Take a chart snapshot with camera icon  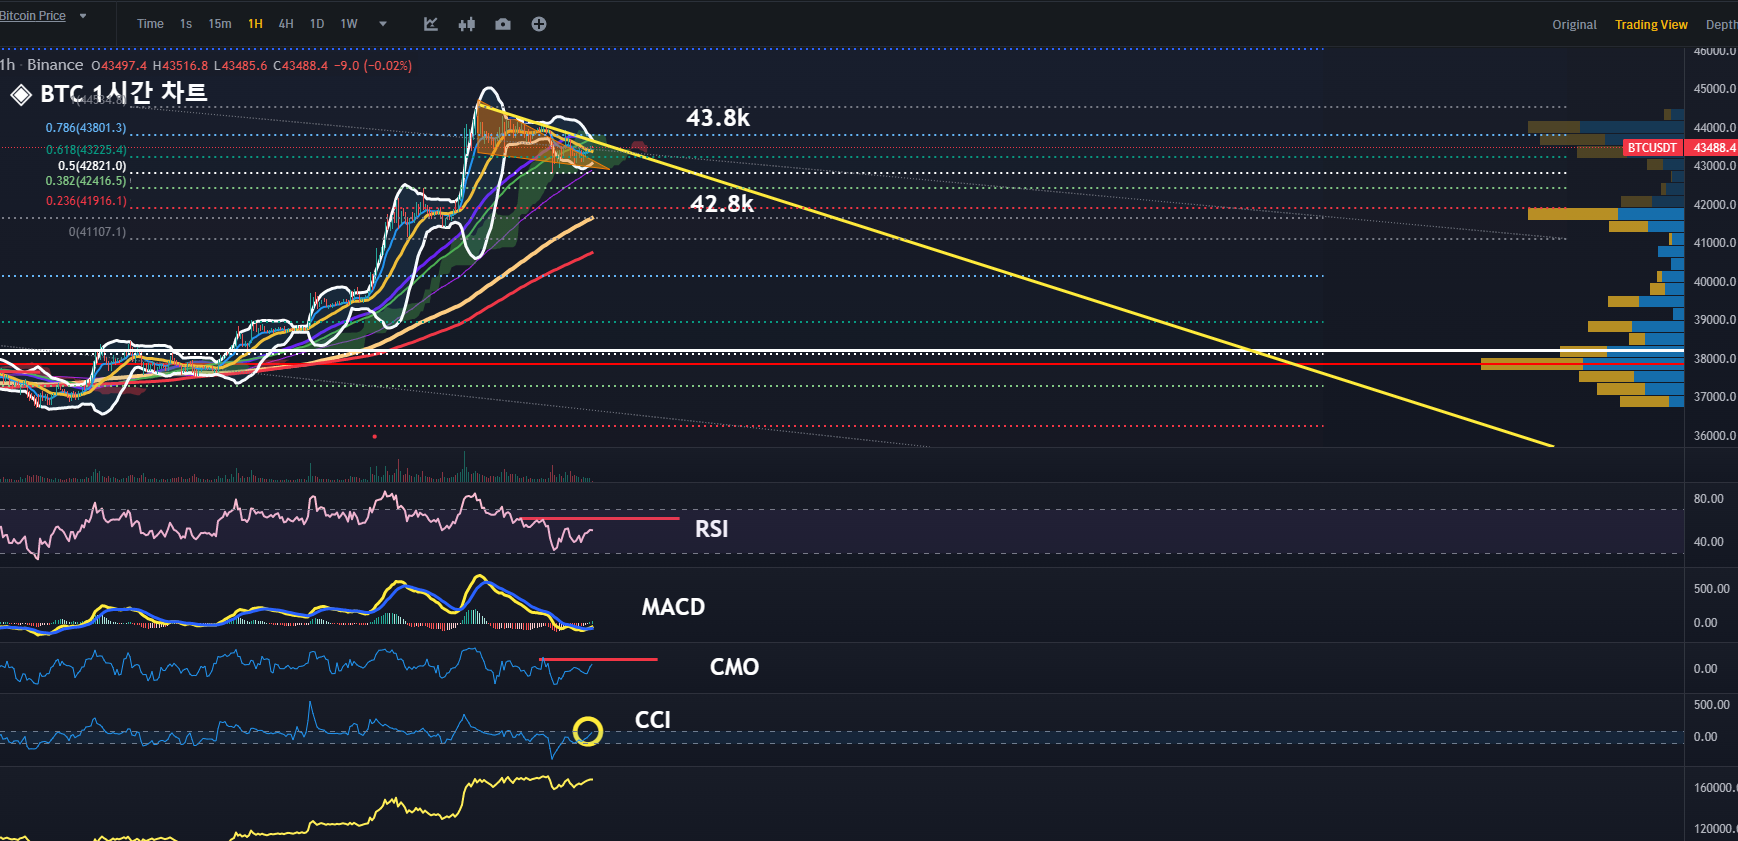[x=503, y=24]
